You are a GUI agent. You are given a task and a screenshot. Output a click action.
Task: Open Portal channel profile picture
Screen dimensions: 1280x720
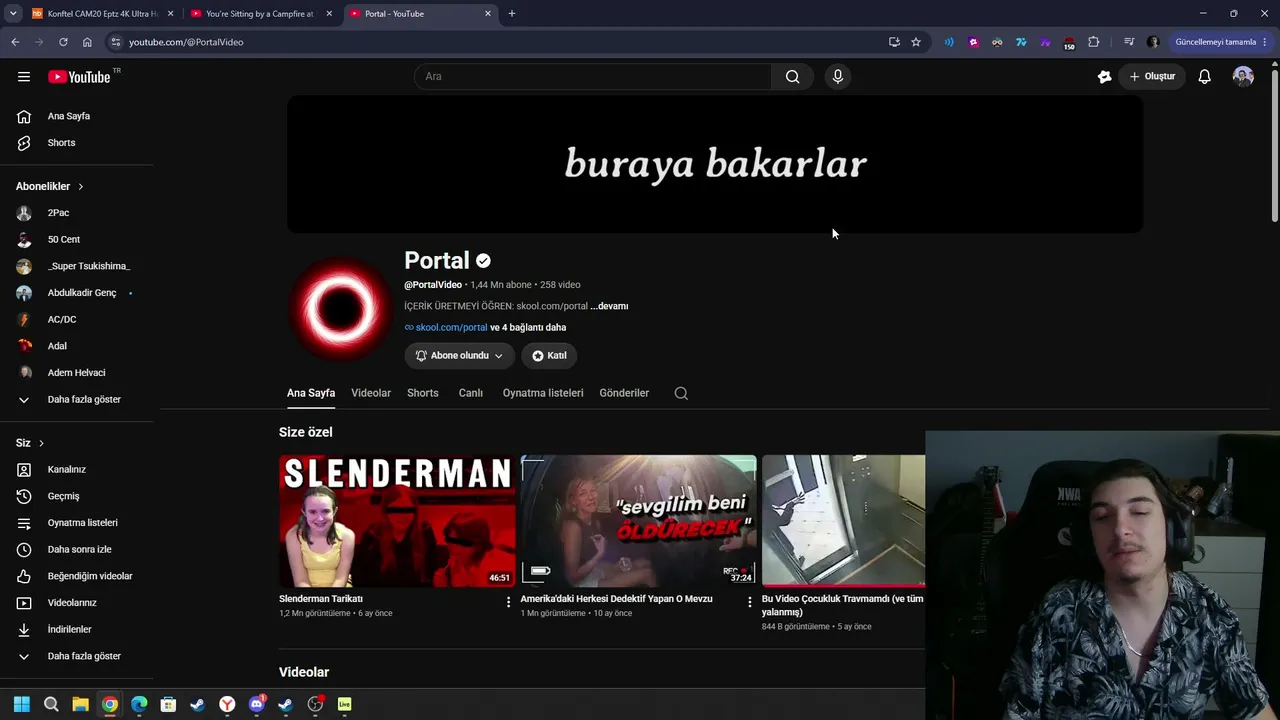[x=340, y=309]
